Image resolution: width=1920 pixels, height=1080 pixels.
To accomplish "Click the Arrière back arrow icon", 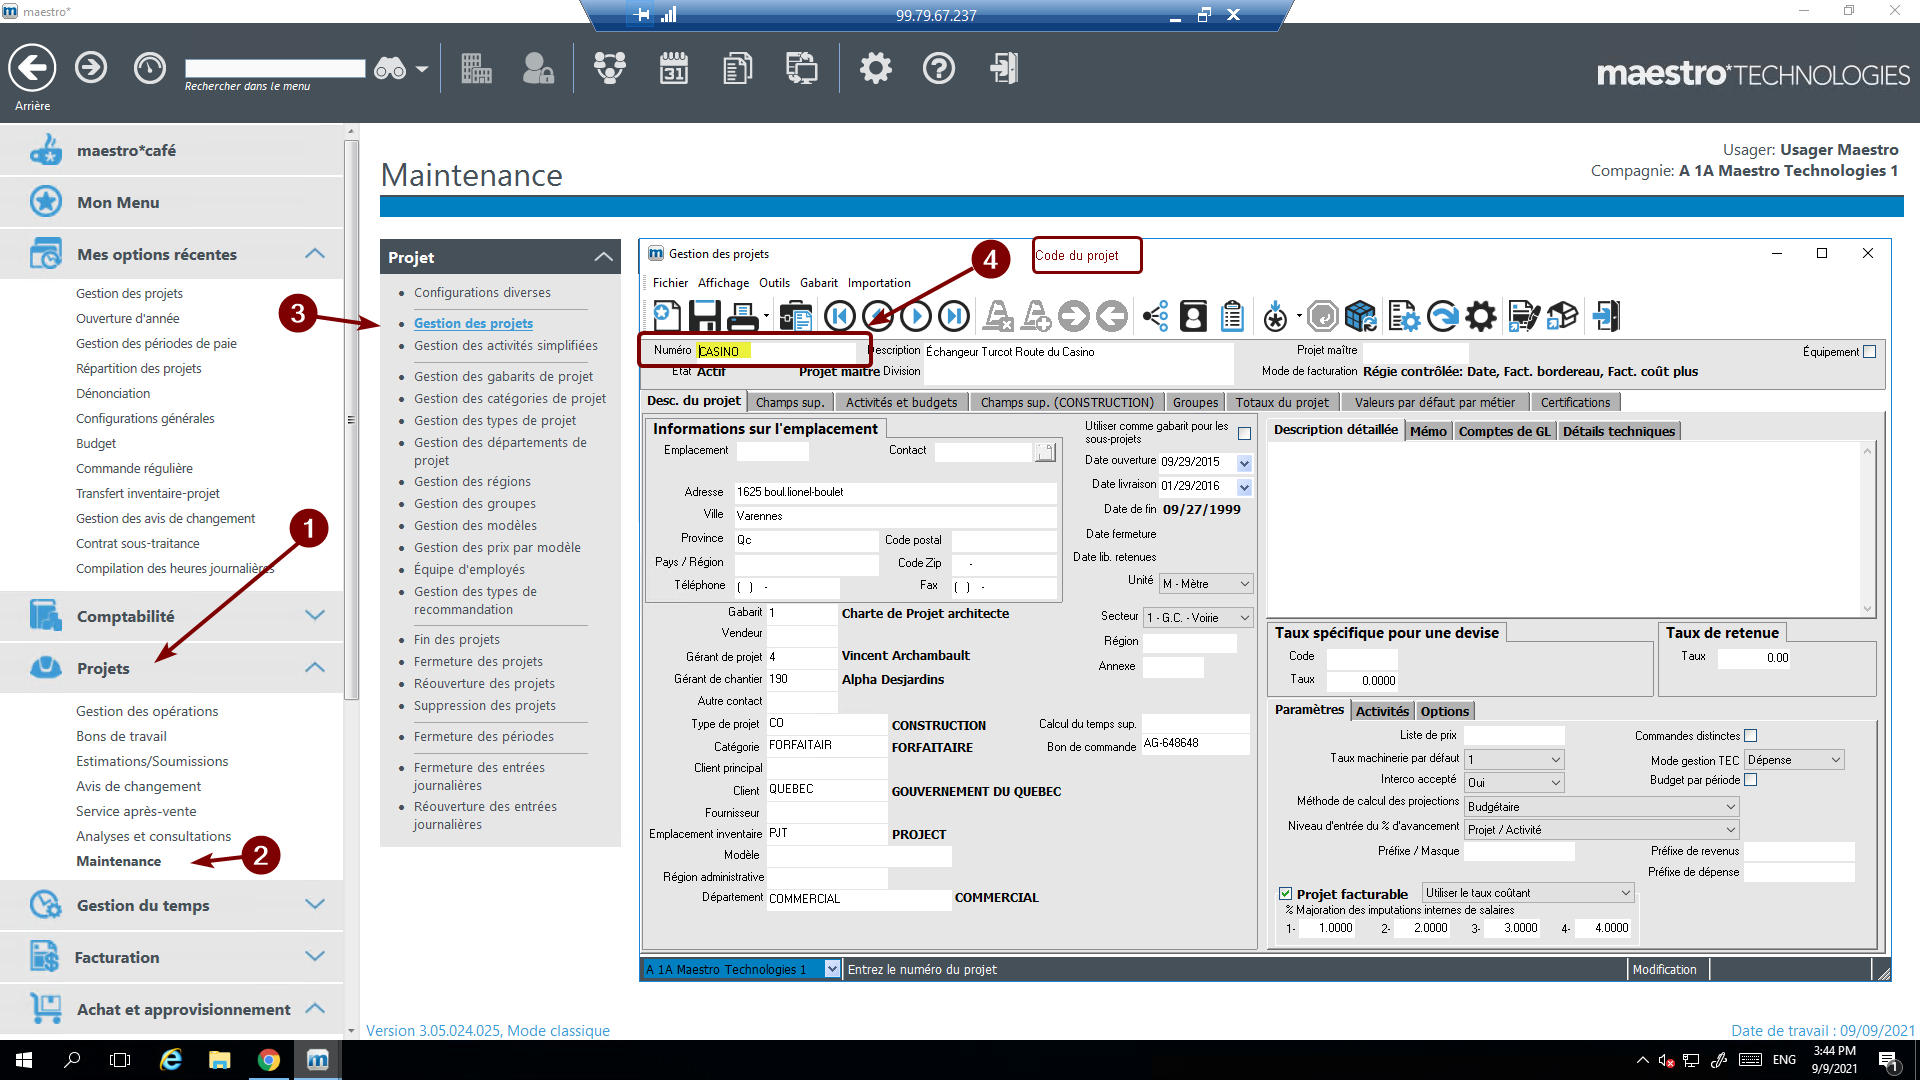I will [x=32, y=68].
